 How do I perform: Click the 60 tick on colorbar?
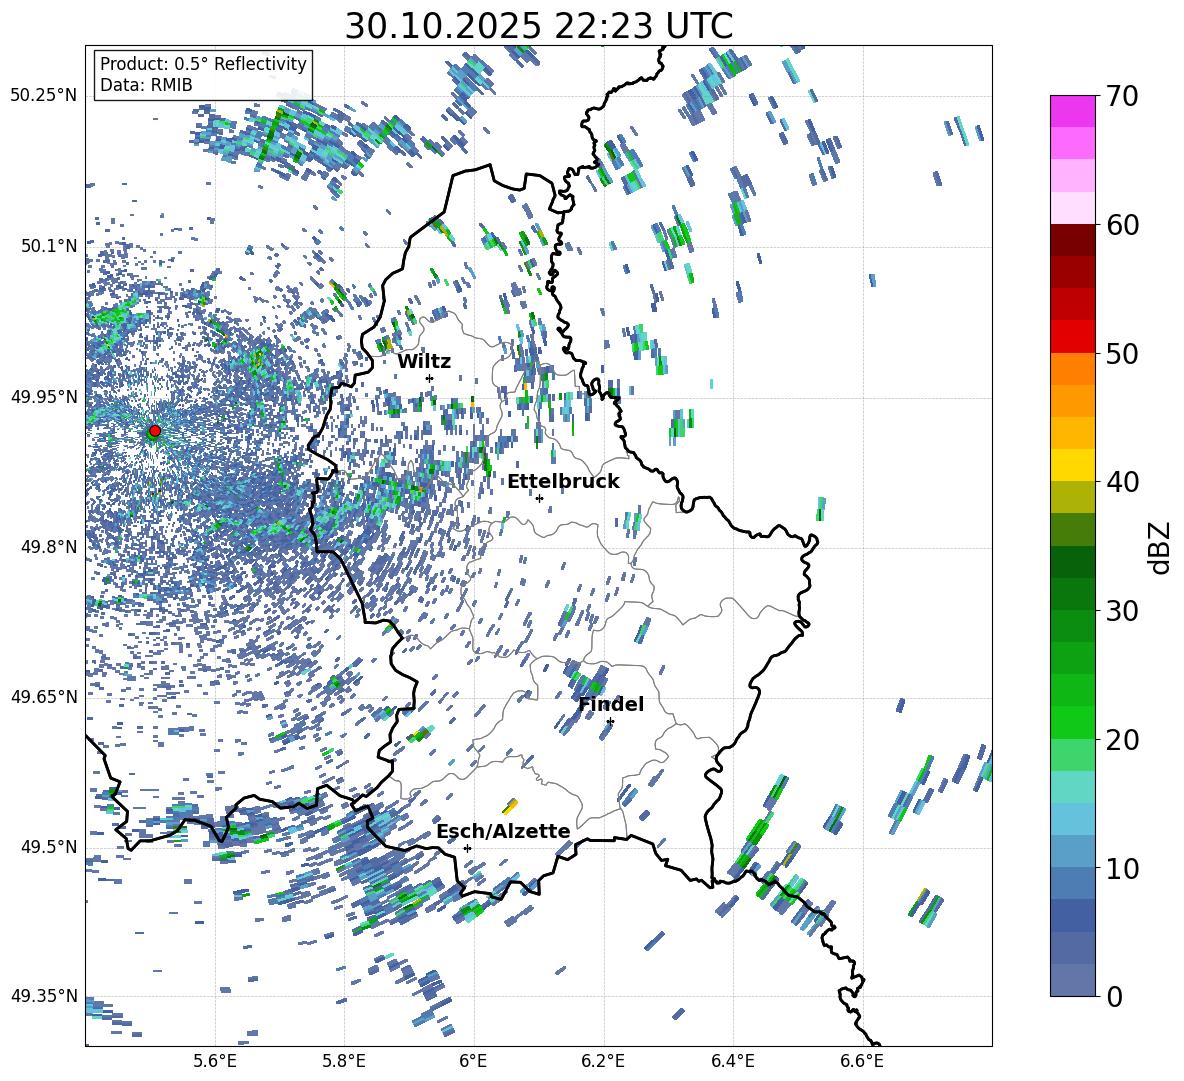(1122, 225)
